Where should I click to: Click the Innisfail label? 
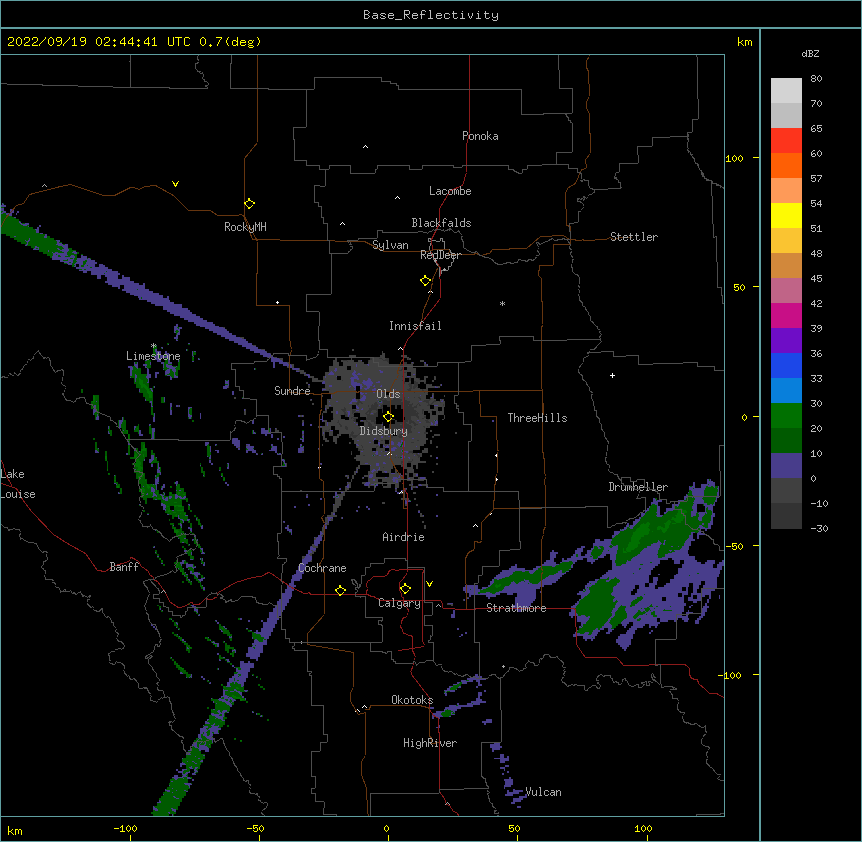pos(415,326)
